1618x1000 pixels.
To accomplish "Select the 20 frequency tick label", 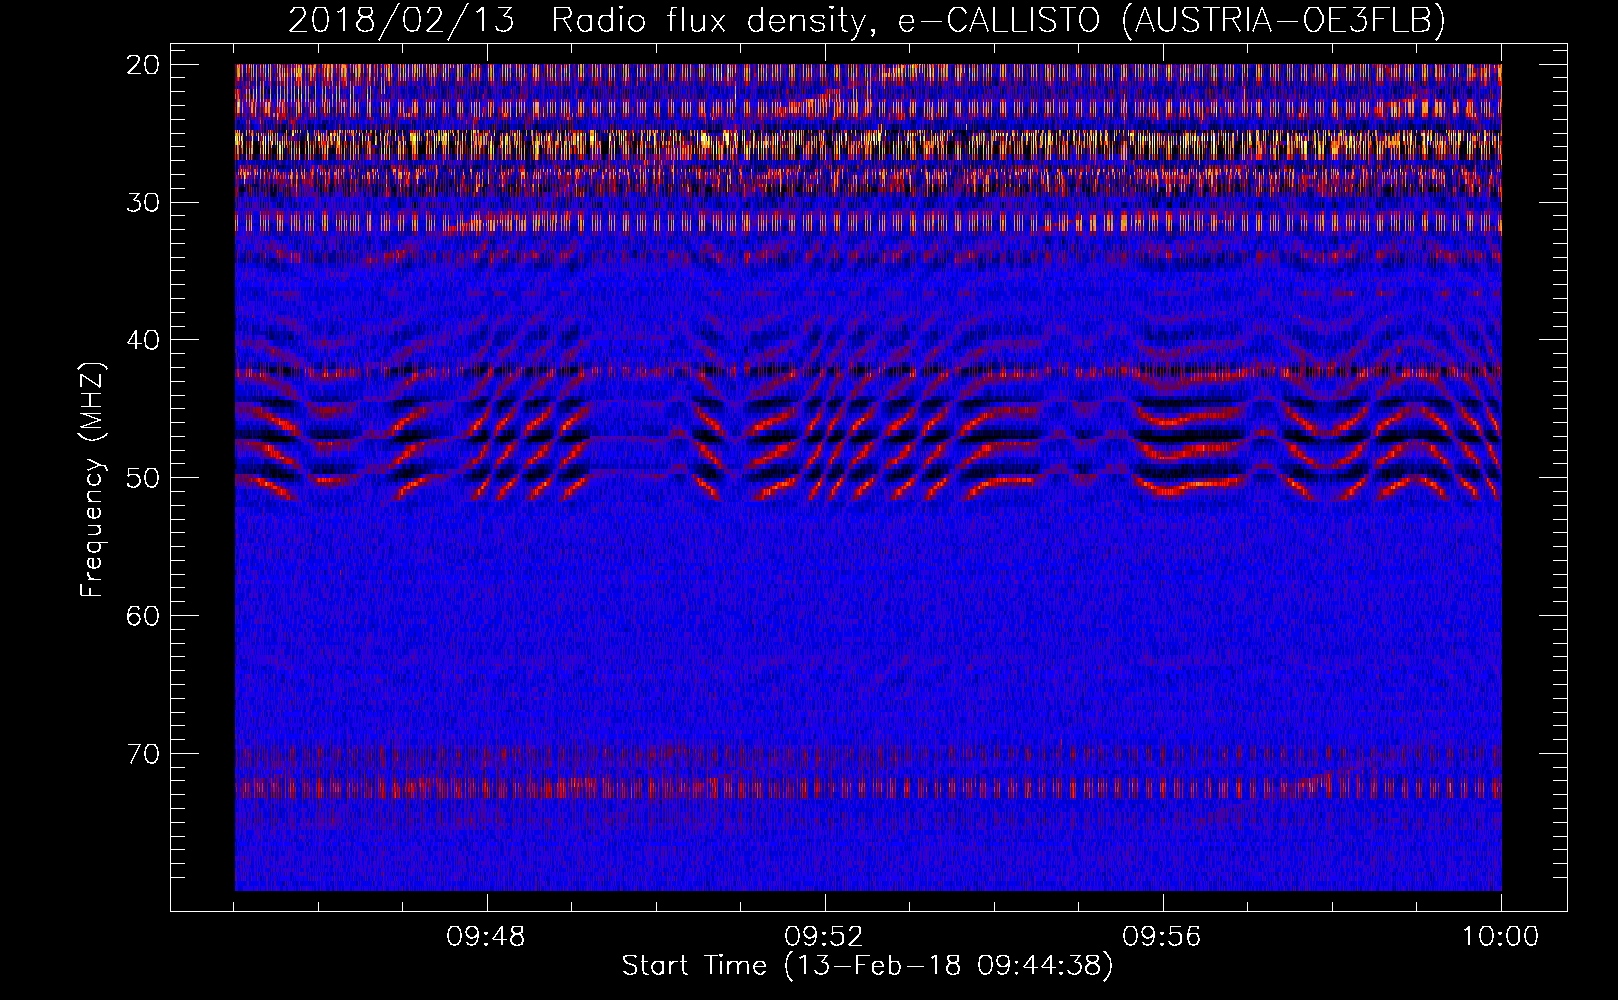I will click(144, 65).
